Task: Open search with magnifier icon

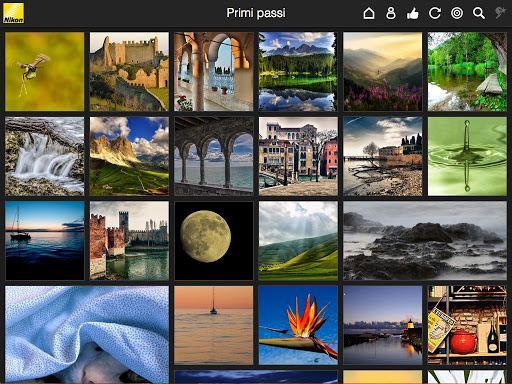Action: [x=479, y=13]
